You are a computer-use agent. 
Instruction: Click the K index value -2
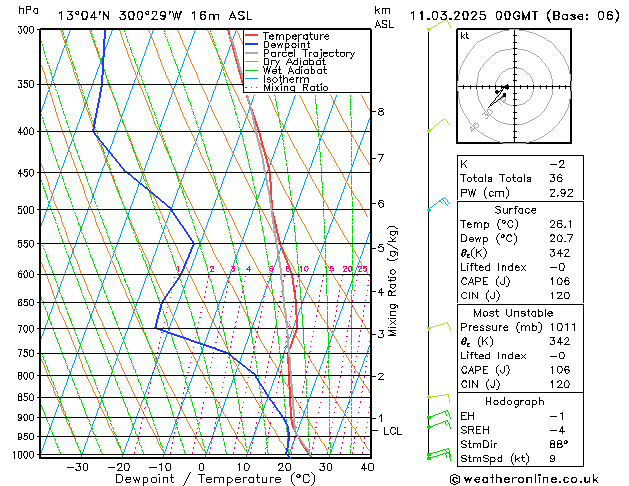558,164
